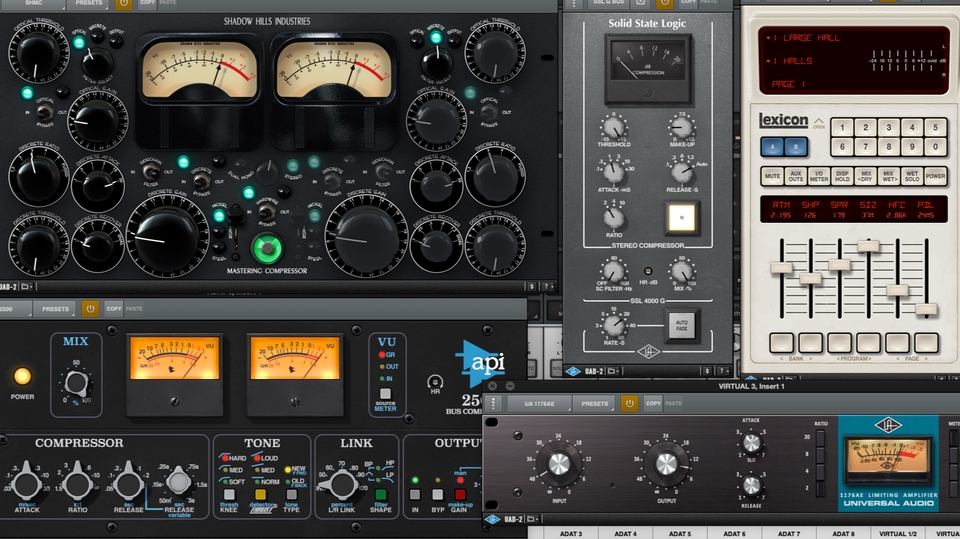
Task: Toggle the API thresh KNEE button
Action: point(229,494)
